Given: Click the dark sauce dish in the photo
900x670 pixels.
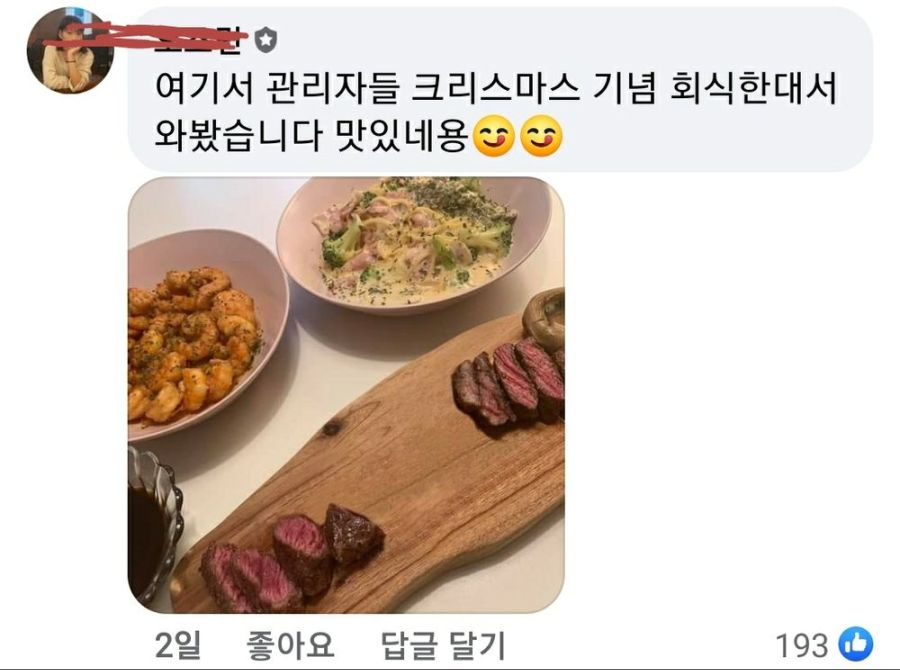Looking at the screenshot, I should pos(153,527).
